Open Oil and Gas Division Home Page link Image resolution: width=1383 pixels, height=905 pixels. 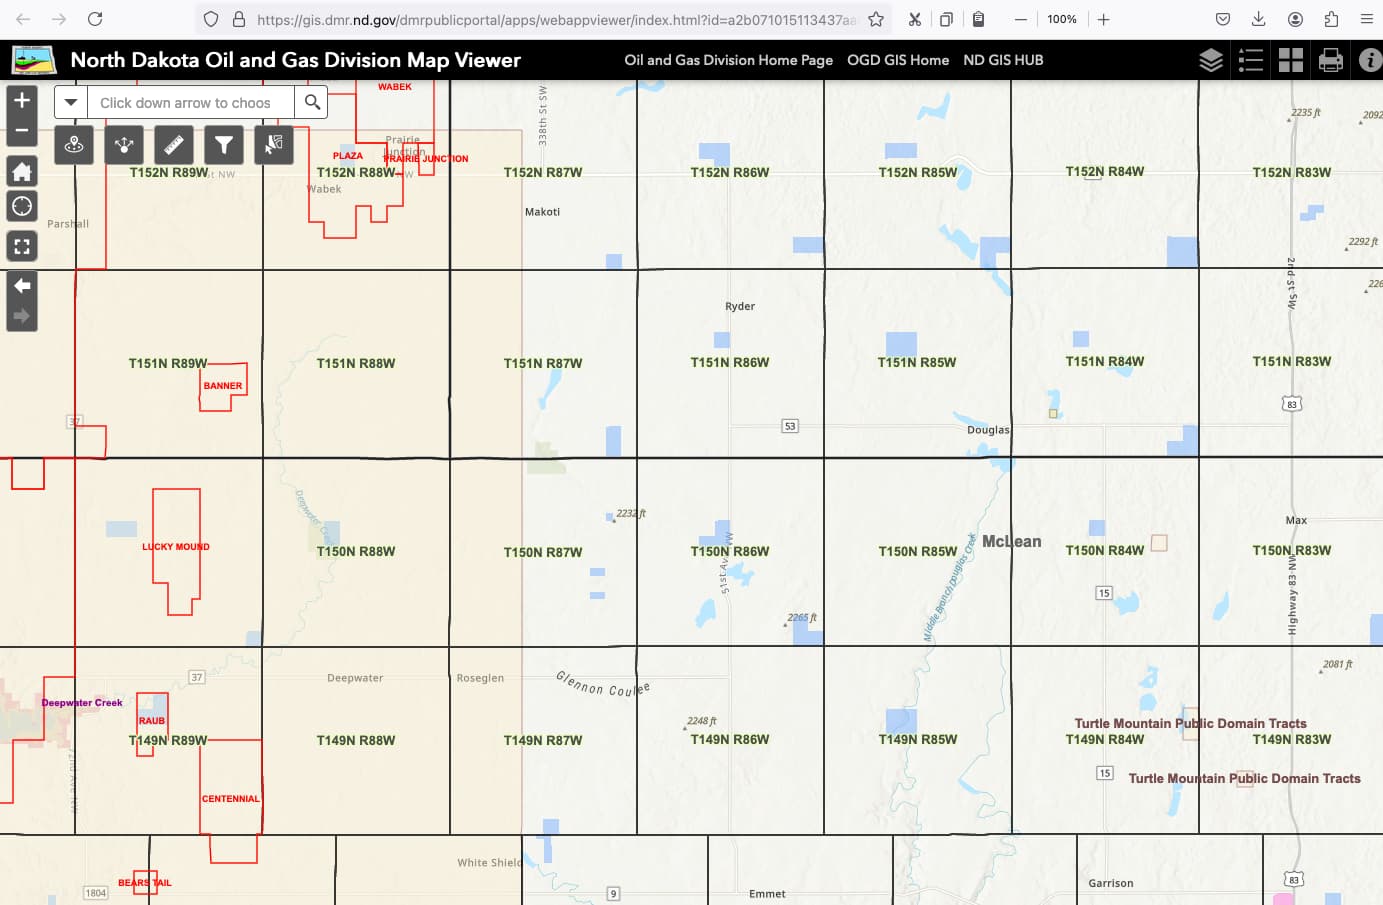coord(729,60)
